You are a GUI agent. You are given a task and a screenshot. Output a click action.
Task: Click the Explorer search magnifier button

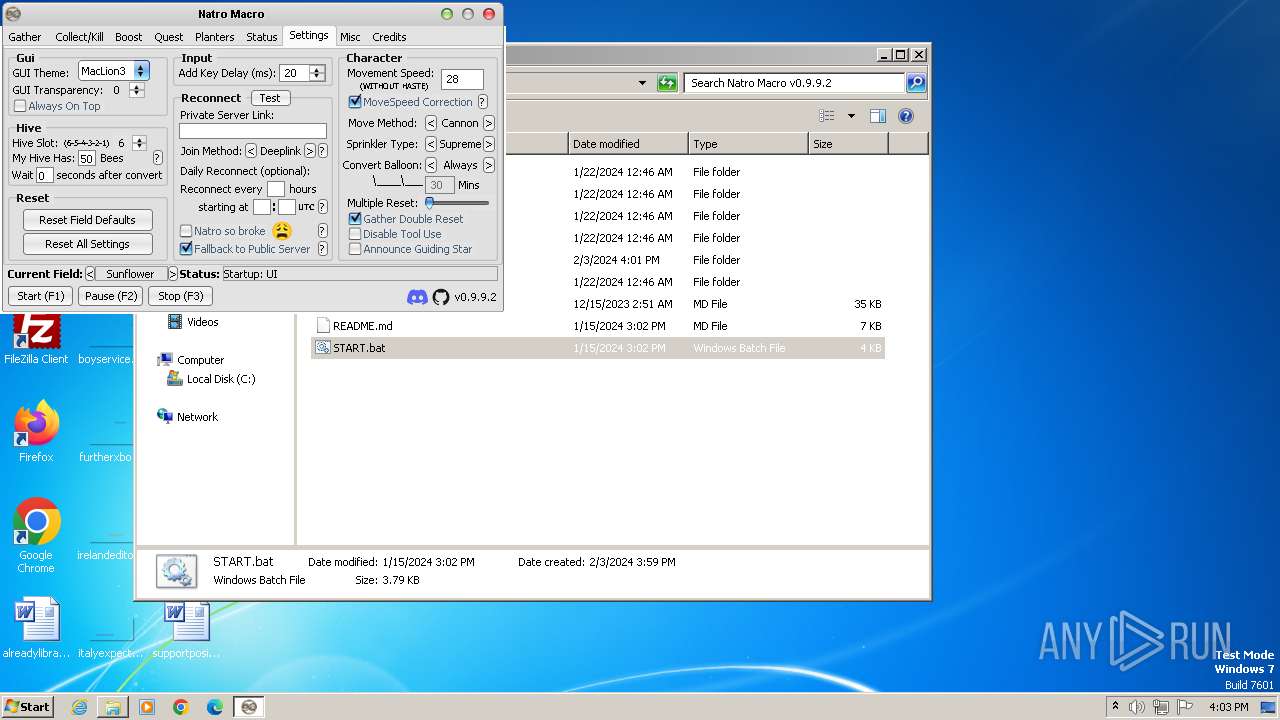[x=915, y=83]
